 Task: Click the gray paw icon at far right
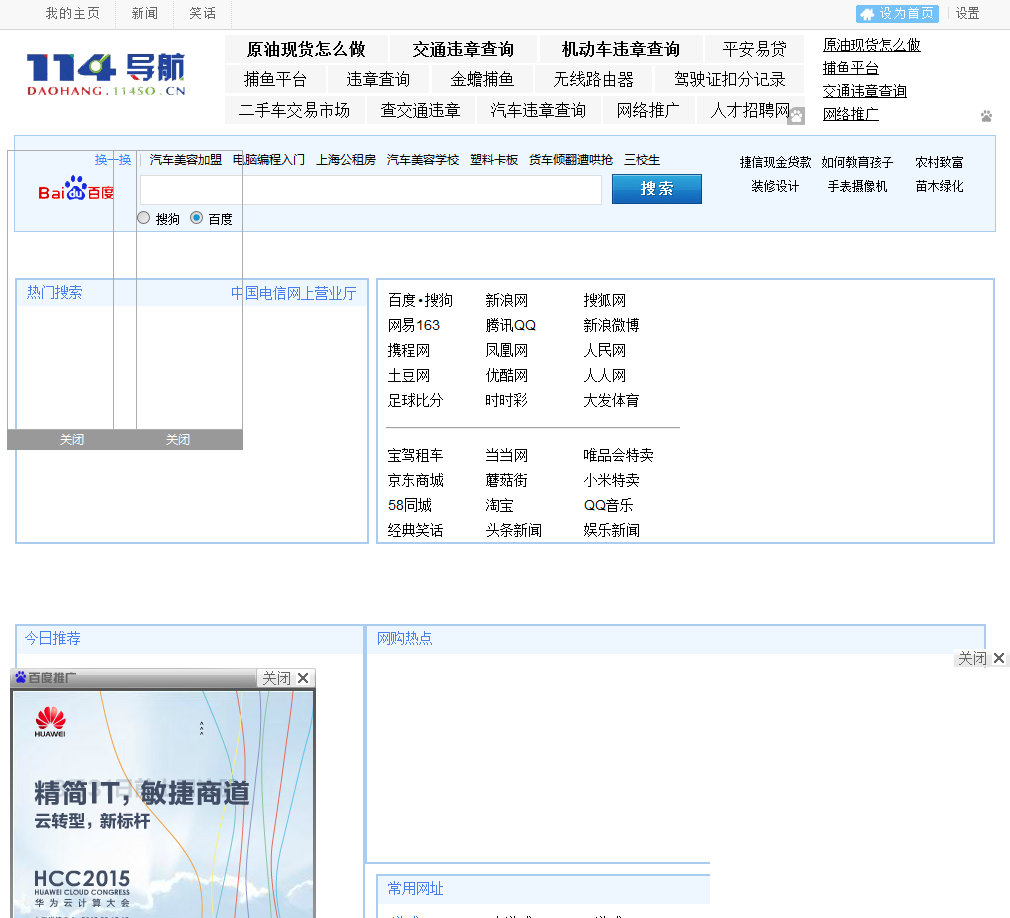[x=986, y=117]
